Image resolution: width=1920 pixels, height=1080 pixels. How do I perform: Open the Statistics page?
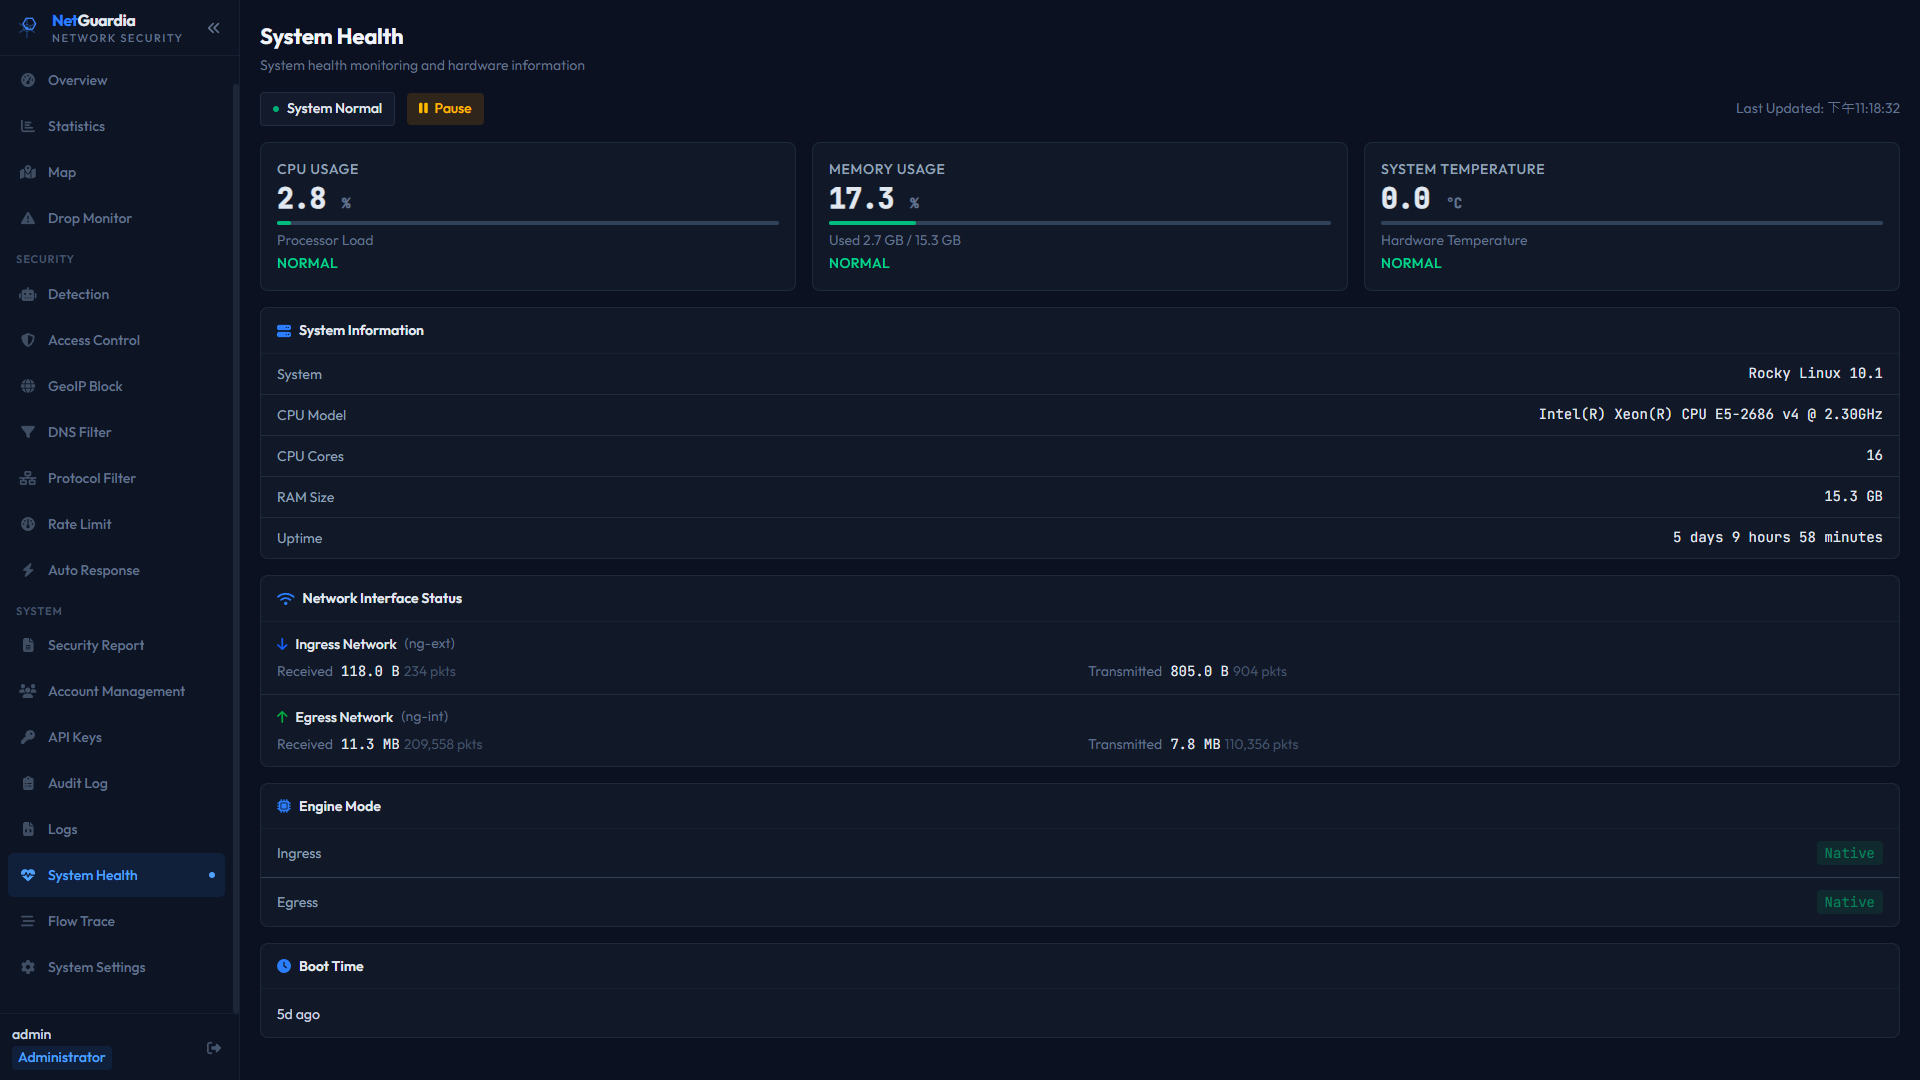tap(116, 126)
